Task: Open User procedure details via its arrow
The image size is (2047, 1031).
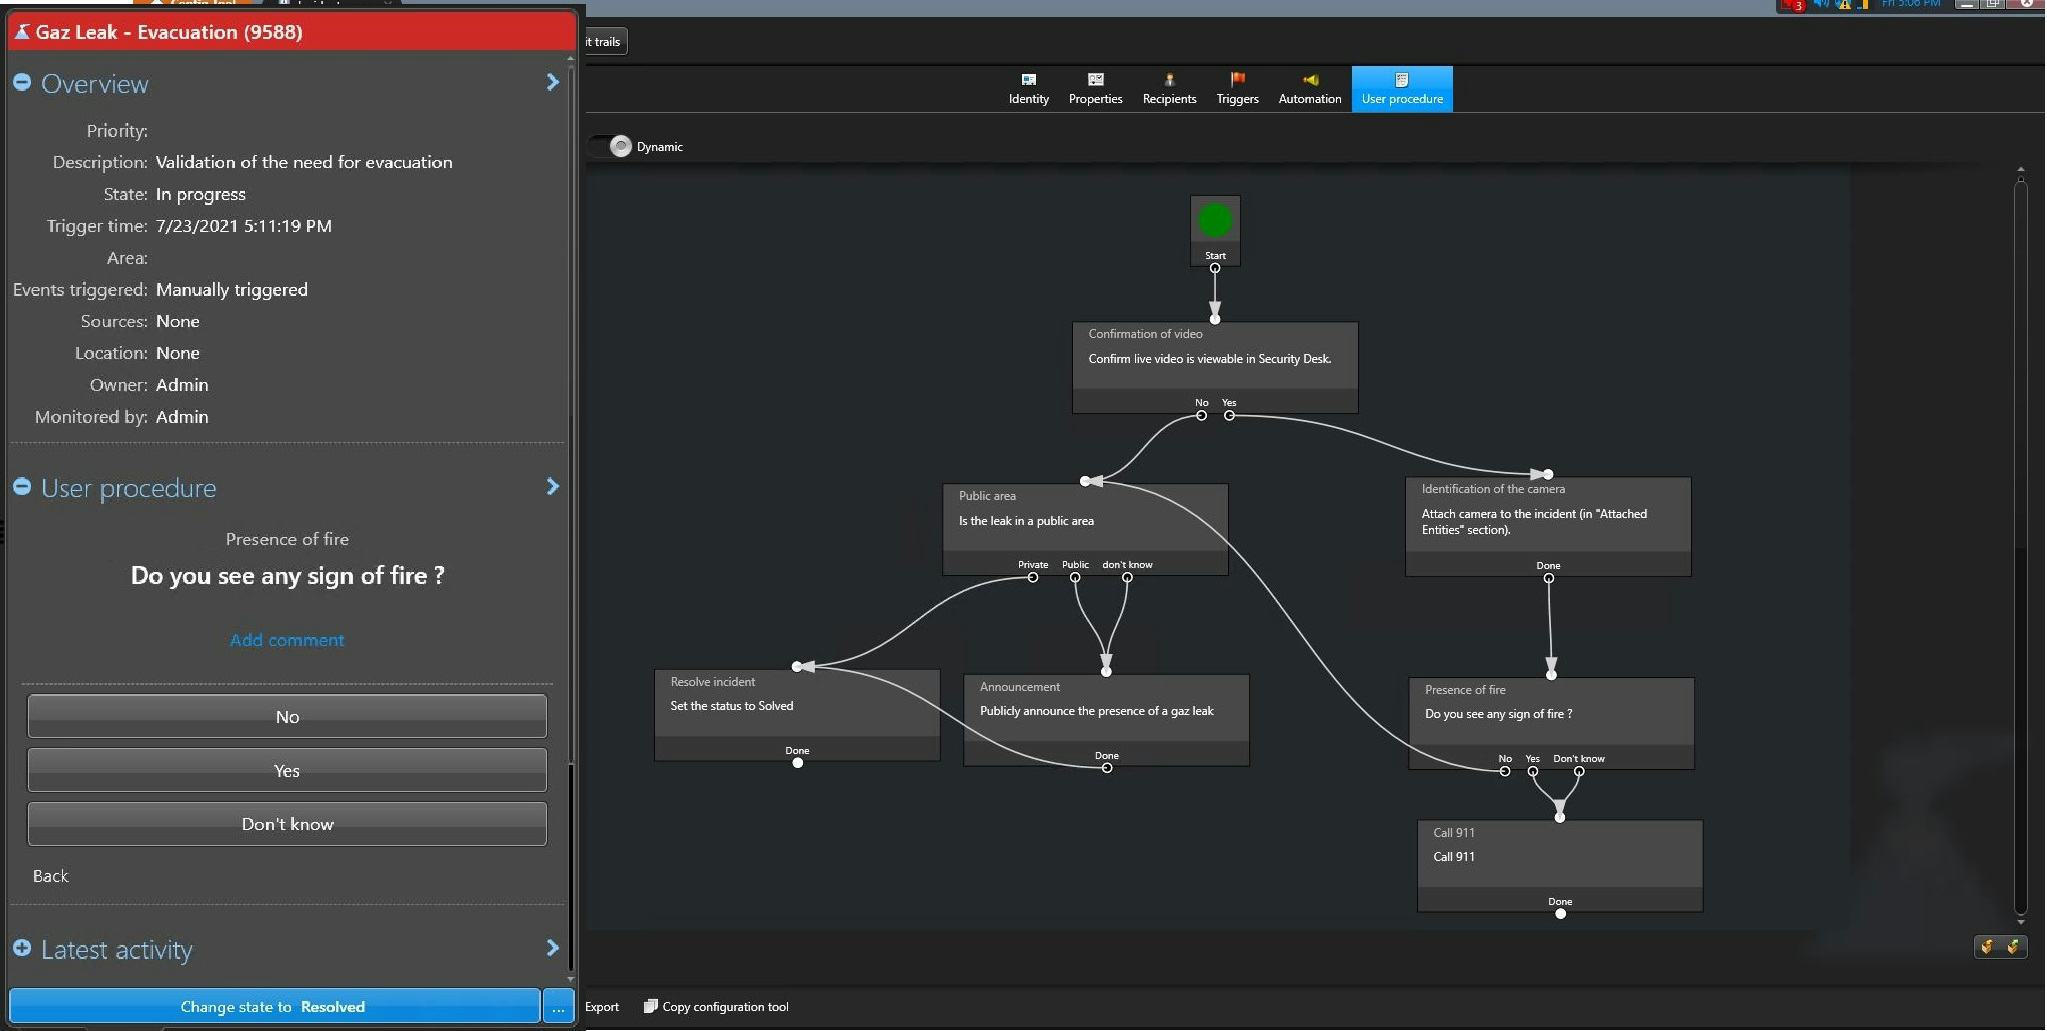Action: 553,487
